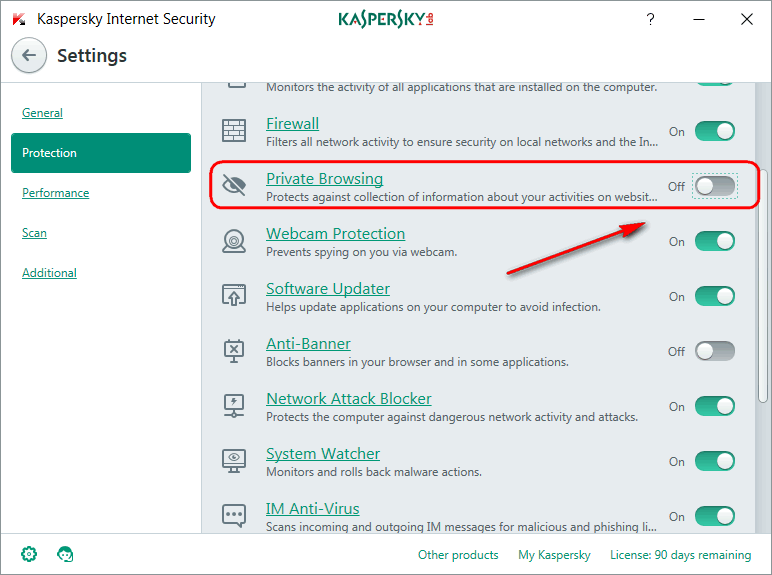Click the 'On' label beside Firewall
The image size is (772, 575).
click(x=676, y=132)
